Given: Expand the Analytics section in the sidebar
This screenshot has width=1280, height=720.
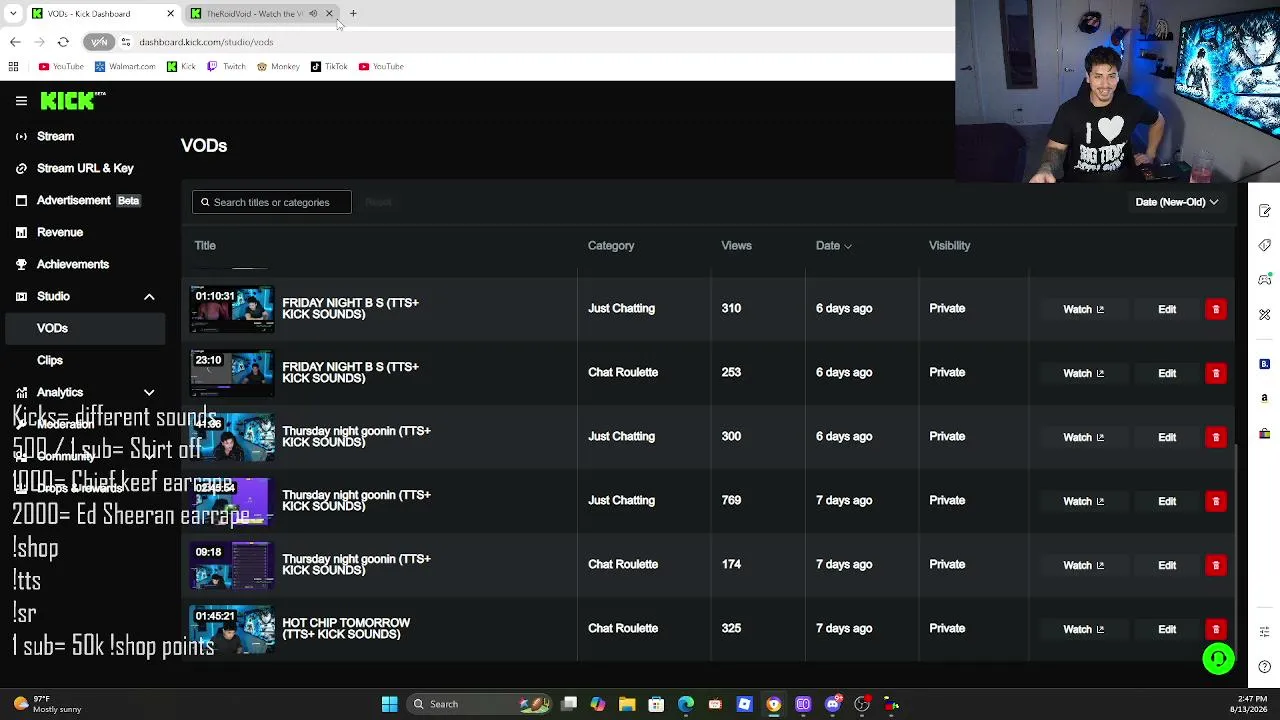Looking at the screenshot, I should coord(149,393).
